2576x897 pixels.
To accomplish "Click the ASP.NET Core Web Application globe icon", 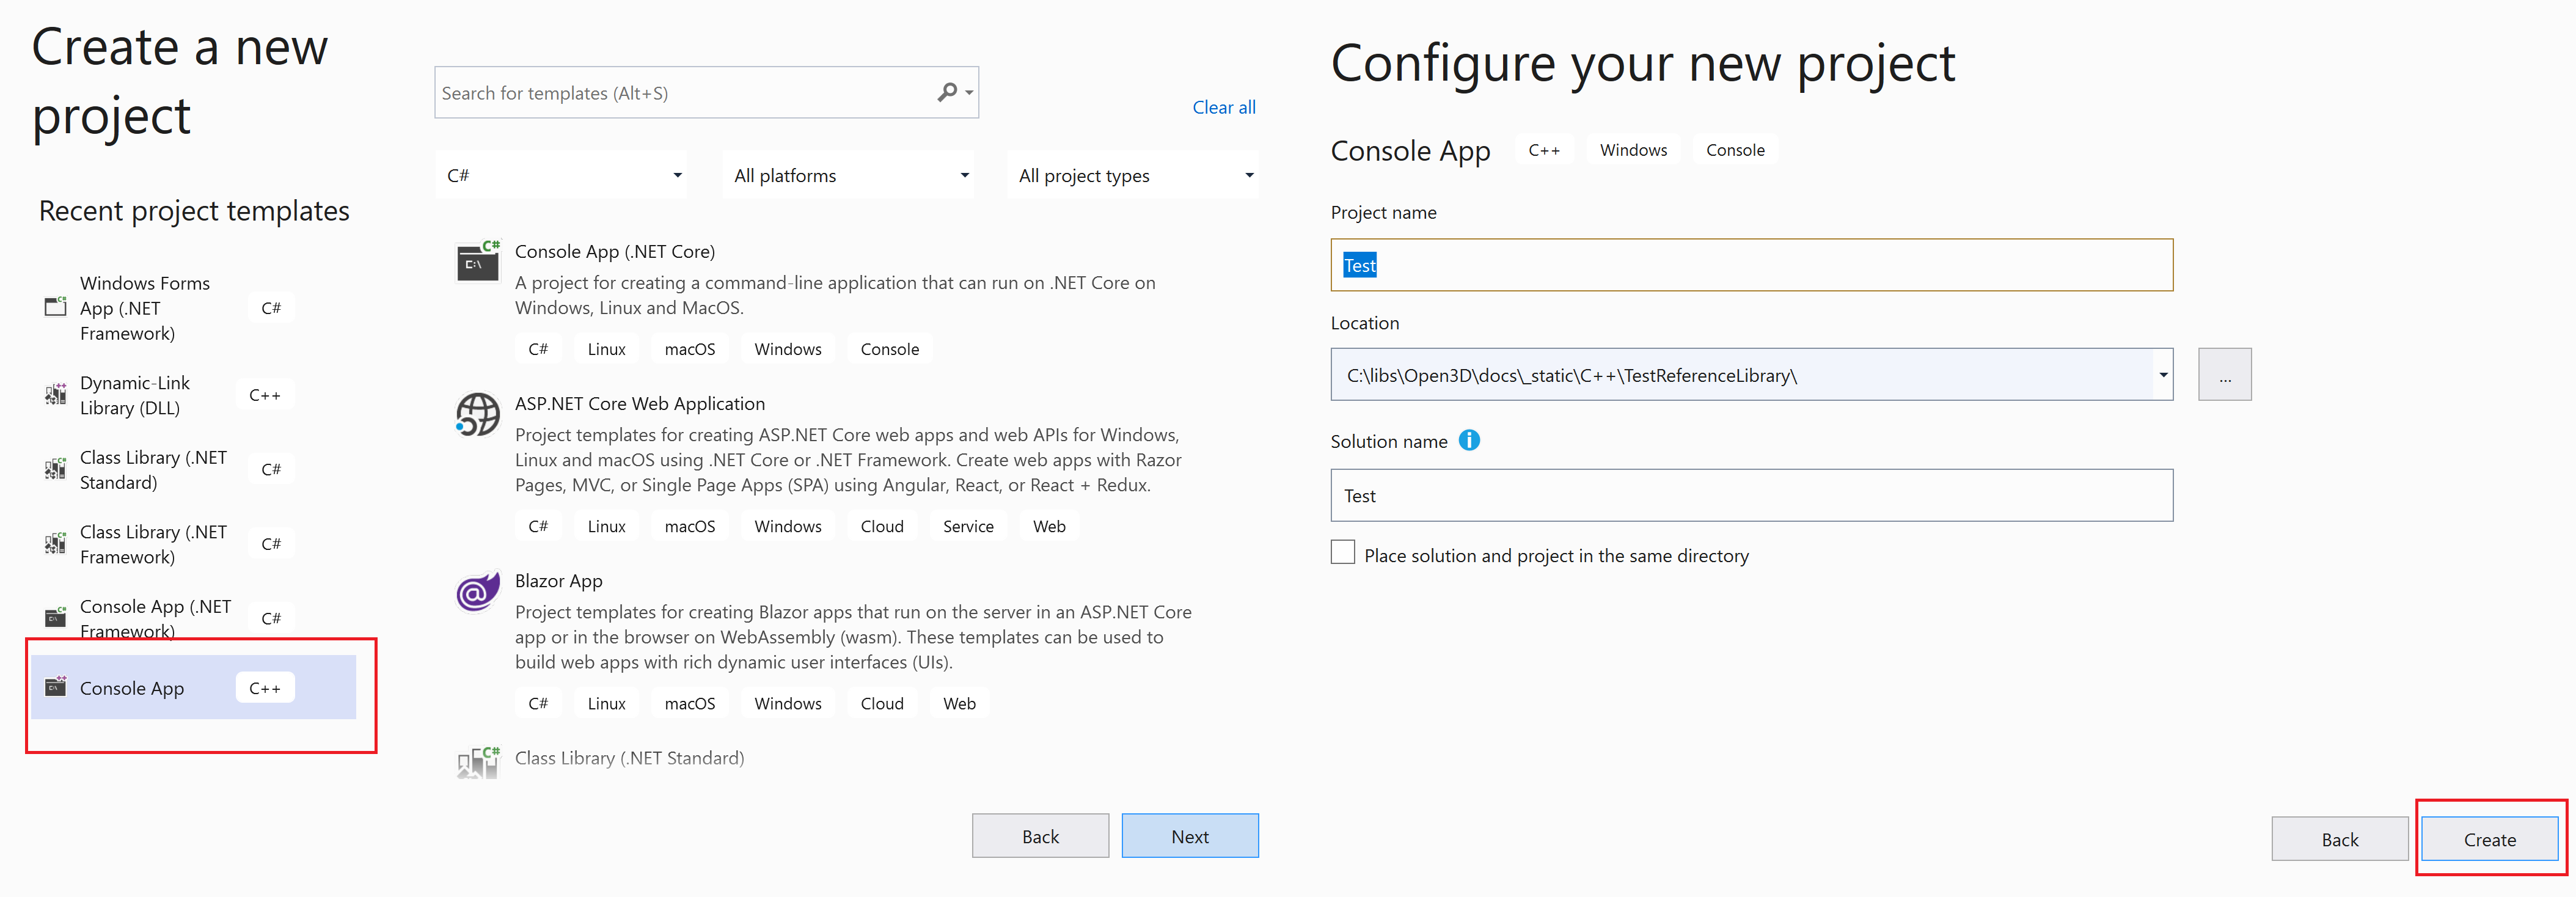I will coord(477,414).
